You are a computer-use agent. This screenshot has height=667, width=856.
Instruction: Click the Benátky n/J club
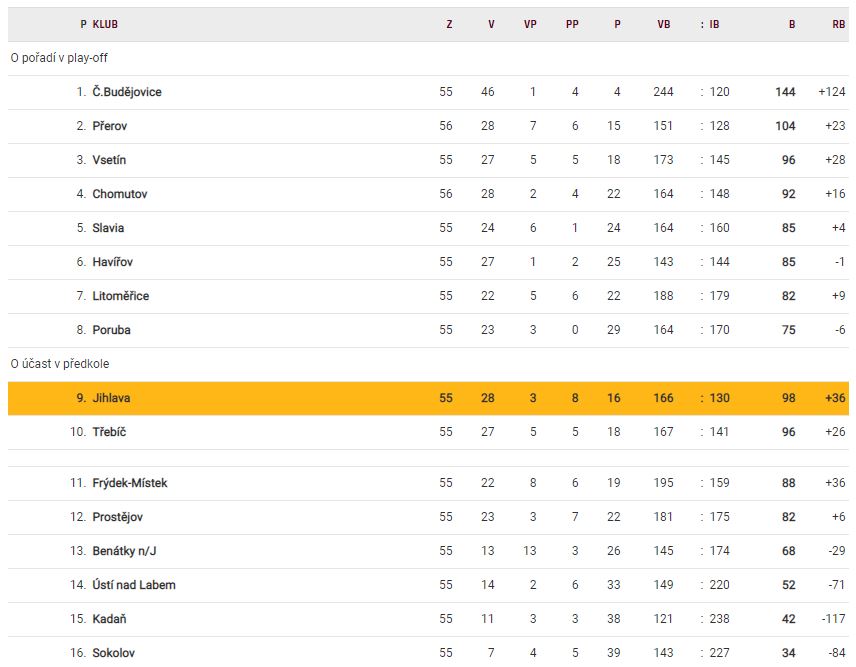pyautogui.click(x=126, y=551)
